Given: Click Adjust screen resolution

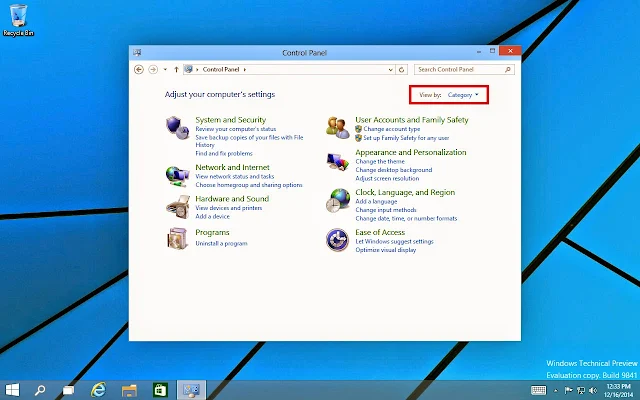Looking at the screenshot, I should click(x=387, y=178).
